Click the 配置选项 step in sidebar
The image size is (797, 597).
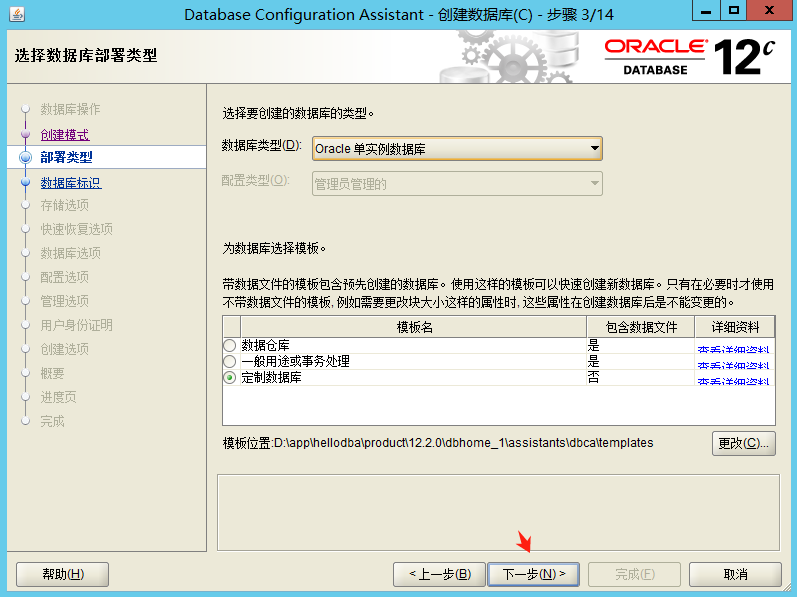pos(65,277)
